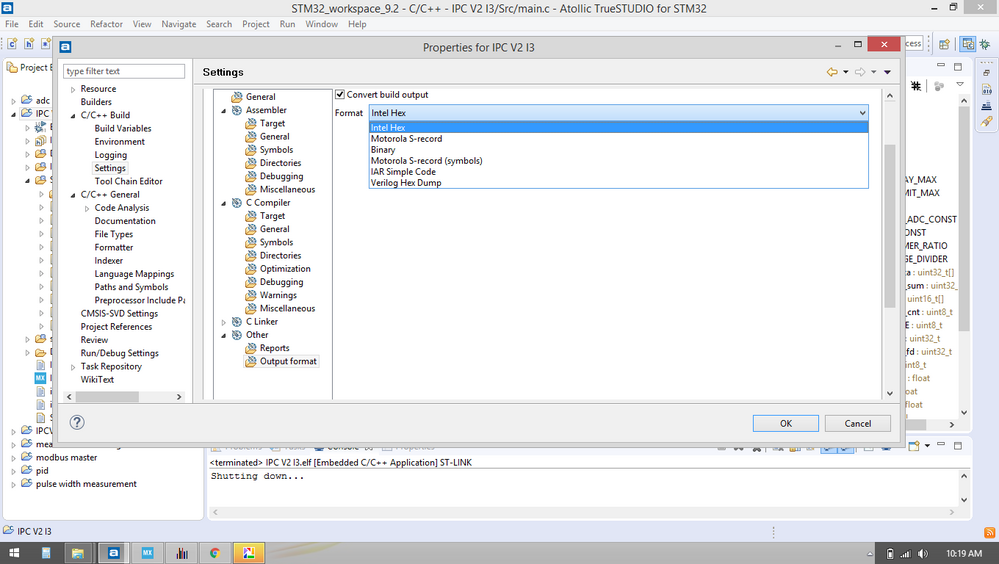Collapse the C Compiler tool node
The height and width of the screenshot is (564, 999).
pos(224,203)
